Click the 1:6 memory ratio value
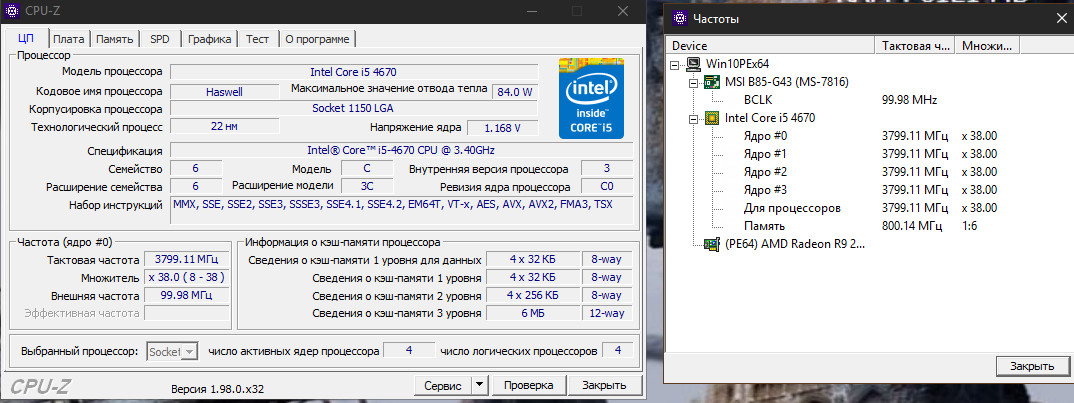This screenshot has width=1074, height=403. click(969, 225)
